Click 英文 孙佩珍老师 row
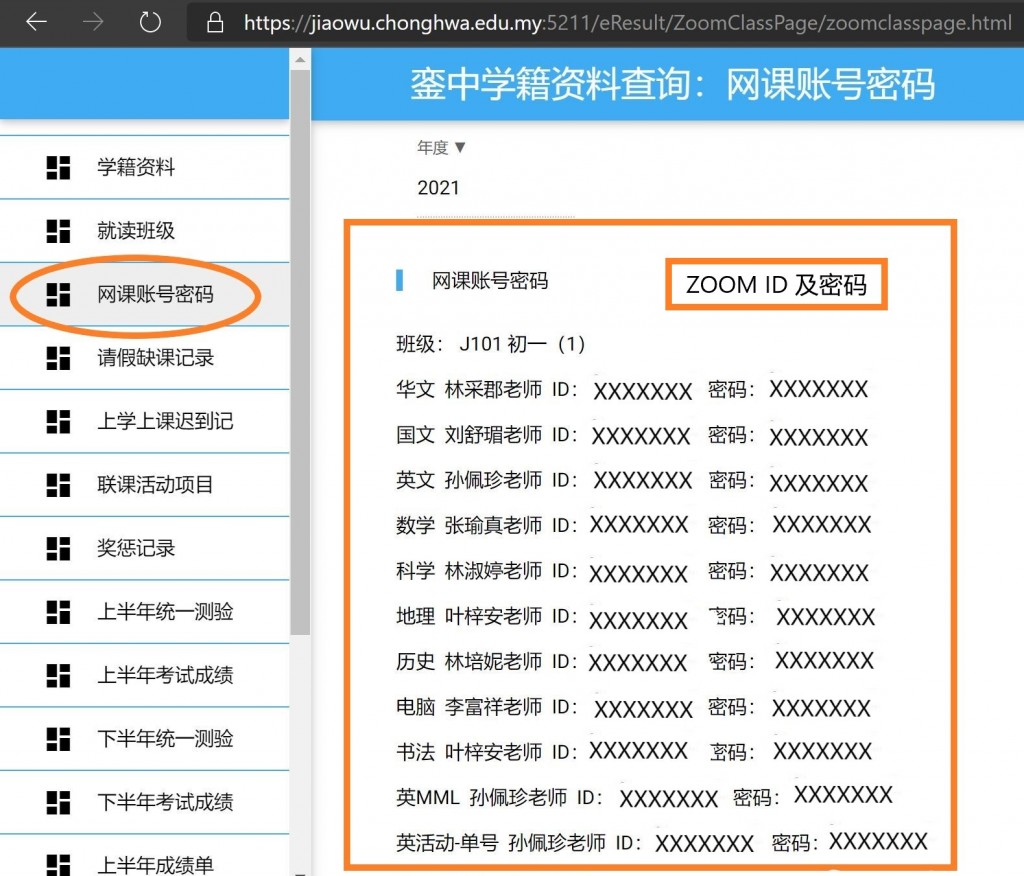 [632, 481]
